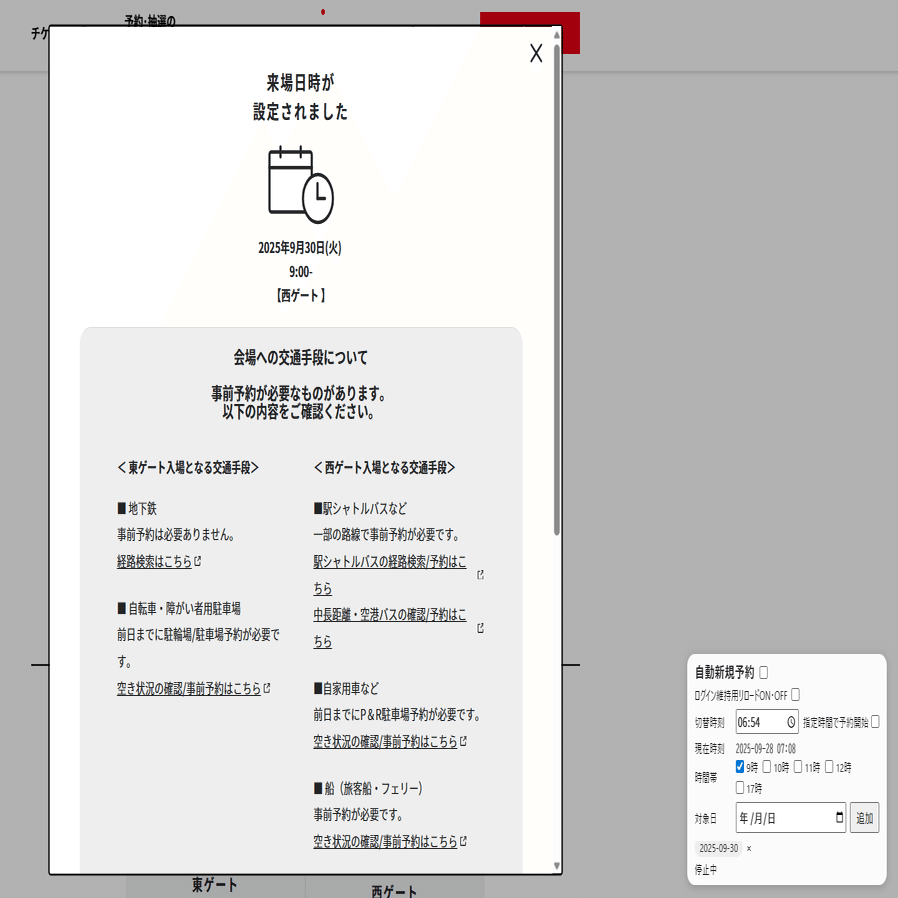Select 西ゲート tab behind the dialog
This screenshot has height=898, width=898.
[395, 889]
